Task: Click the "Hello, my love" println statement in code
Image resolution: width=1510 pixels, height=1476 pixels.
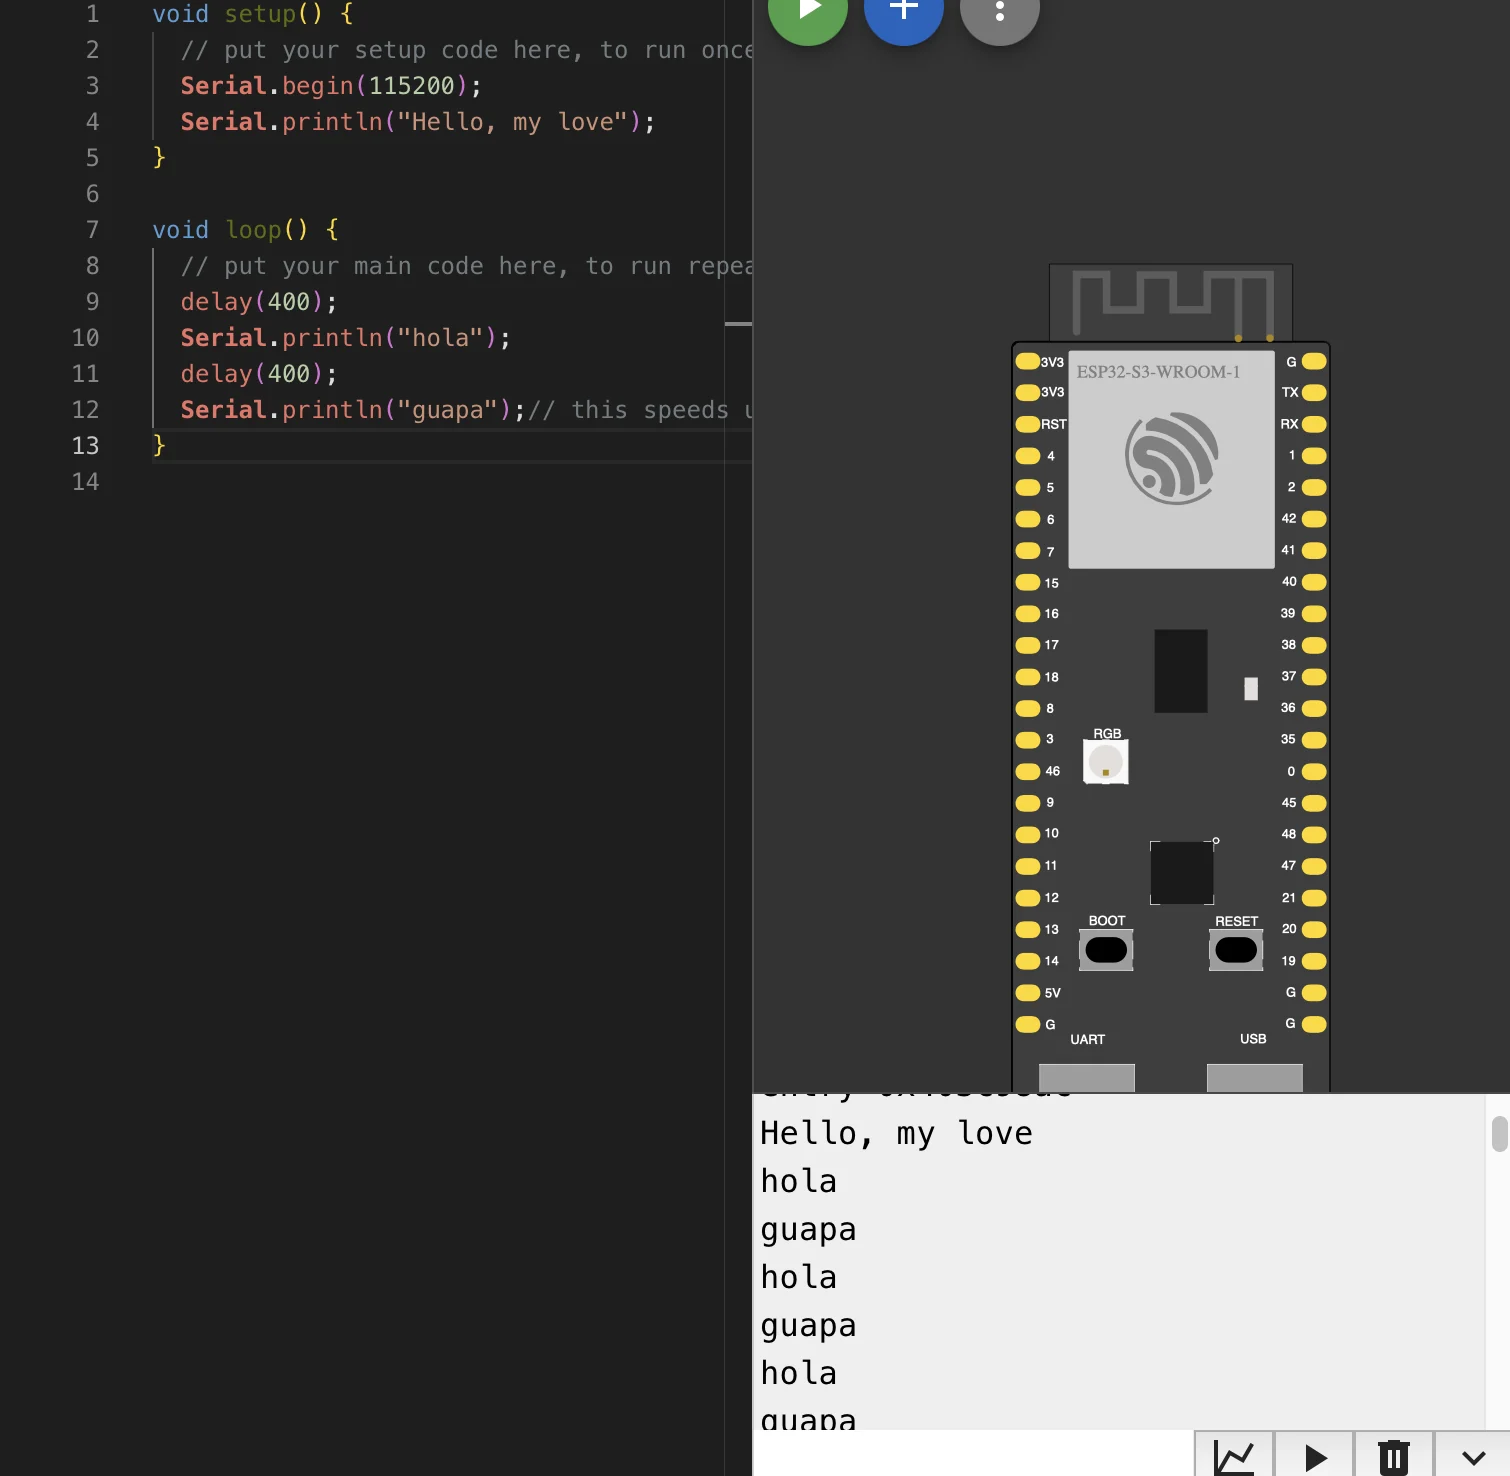Action: [418, 122]
